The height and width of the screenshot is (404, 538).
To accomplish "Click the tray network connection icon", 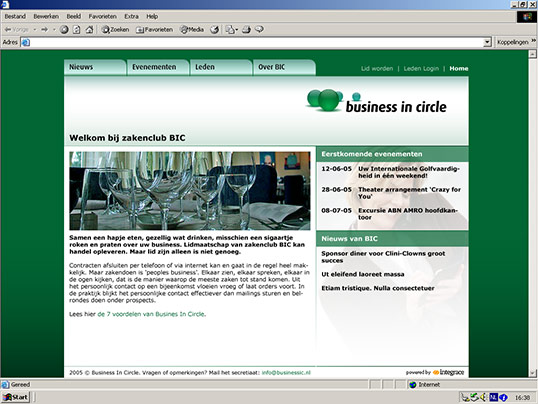I will (474, 397).
